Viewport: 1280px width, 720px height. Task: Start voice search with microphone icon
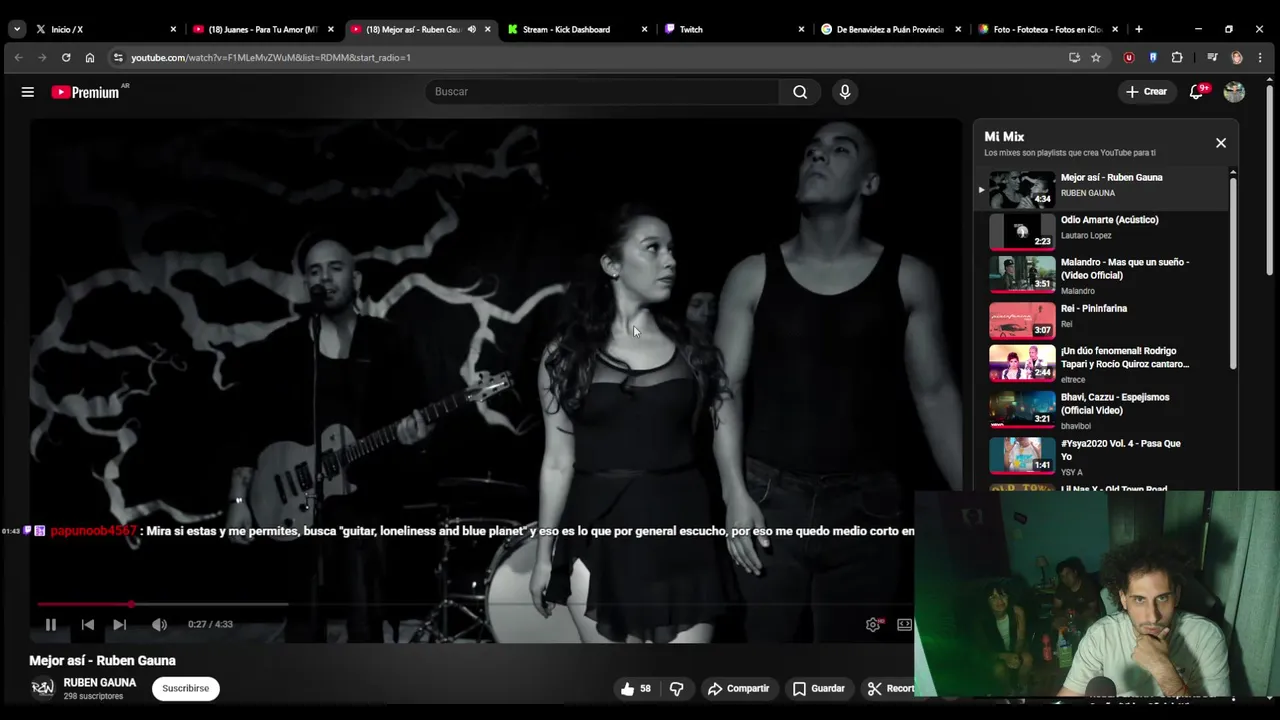click(845, 92)
